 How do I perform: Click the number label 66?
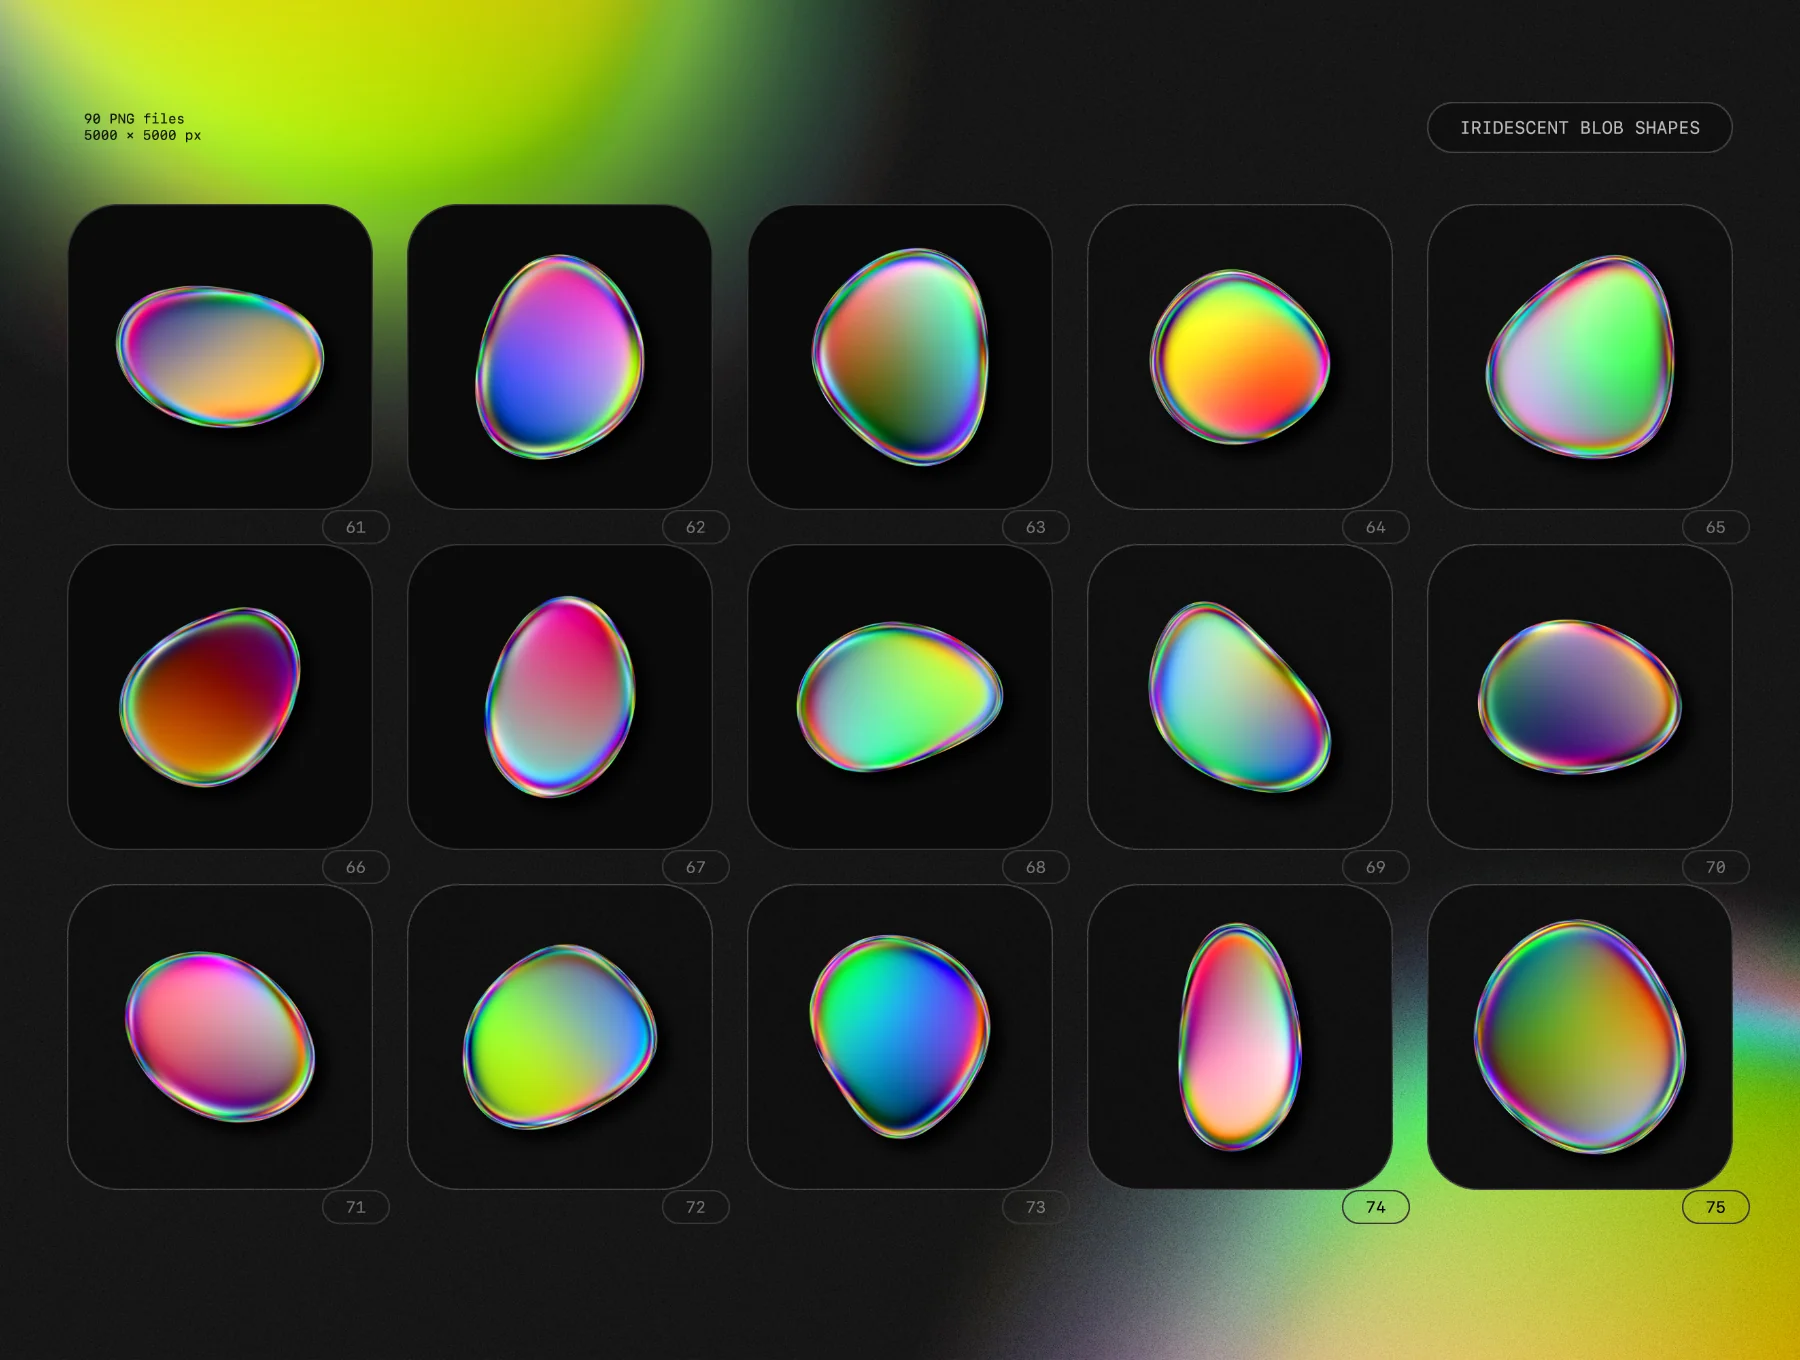point(356,867)
